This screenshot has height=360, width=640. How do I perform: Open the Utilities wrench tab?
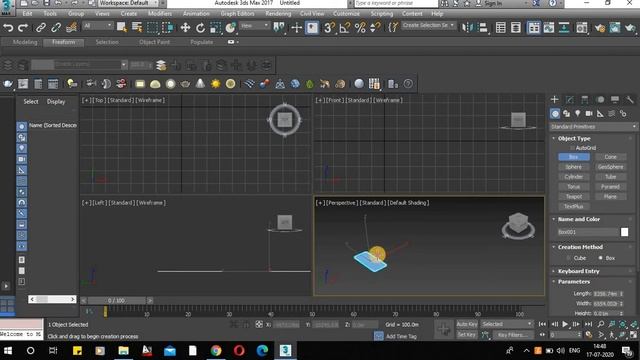click(630, 100)
